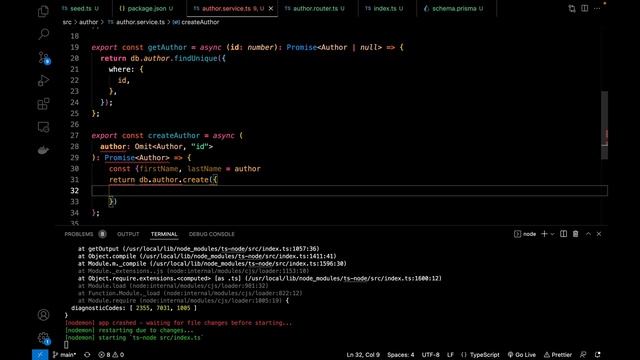Click Ln 32, Col 9 position indicator
Screen dimensions: 640x360
pyautogui.click(x=363, y=355)
